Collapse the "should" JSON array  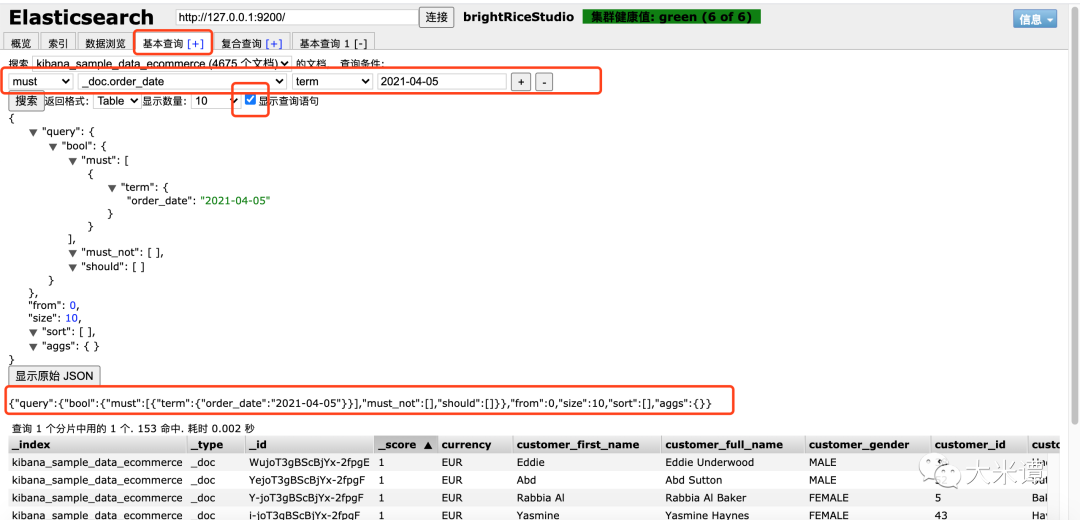[x=73, y=267]
